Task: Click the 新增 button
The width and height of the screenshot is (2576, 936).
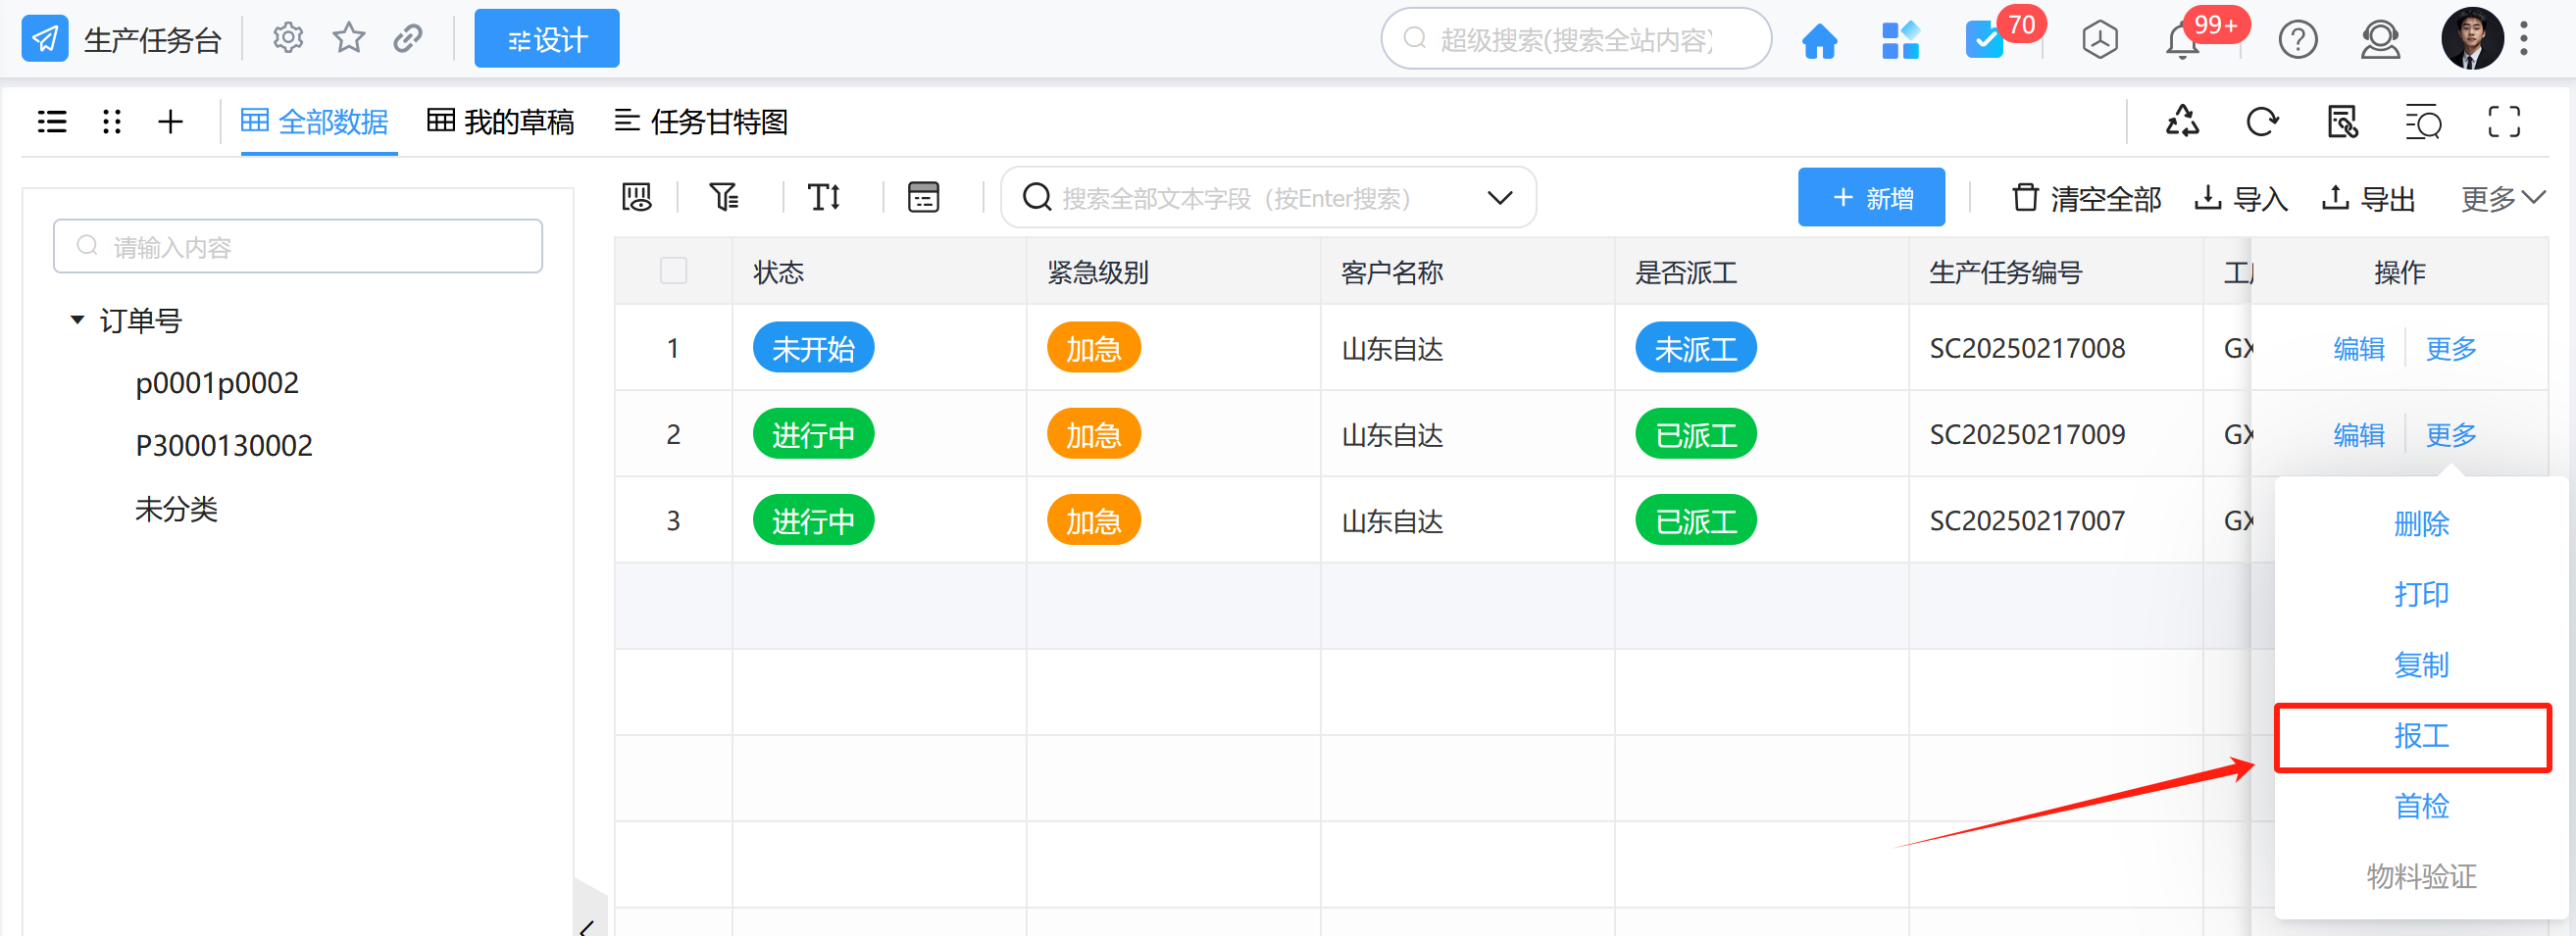Action: pos(1870,198)
